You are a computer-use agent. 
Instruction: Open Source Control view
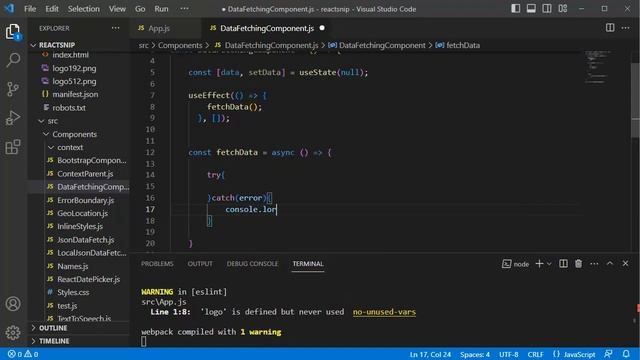(x=13, y=89)
